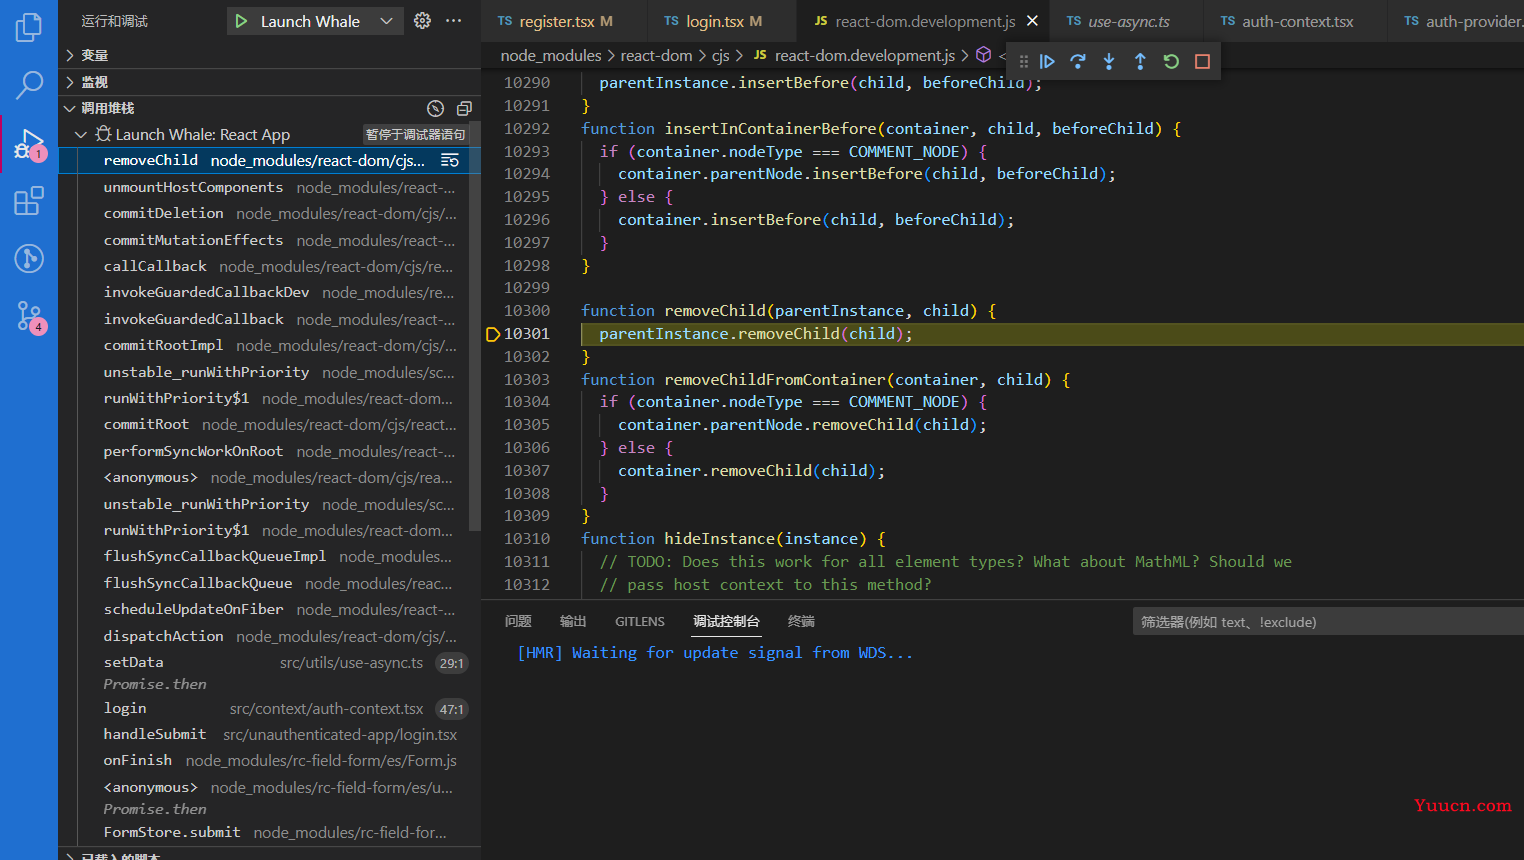Click the restart frame icon on removeChild
The width and height of the screenshot is (1524, 860).
pyautogui.click(x=450, y=161)
